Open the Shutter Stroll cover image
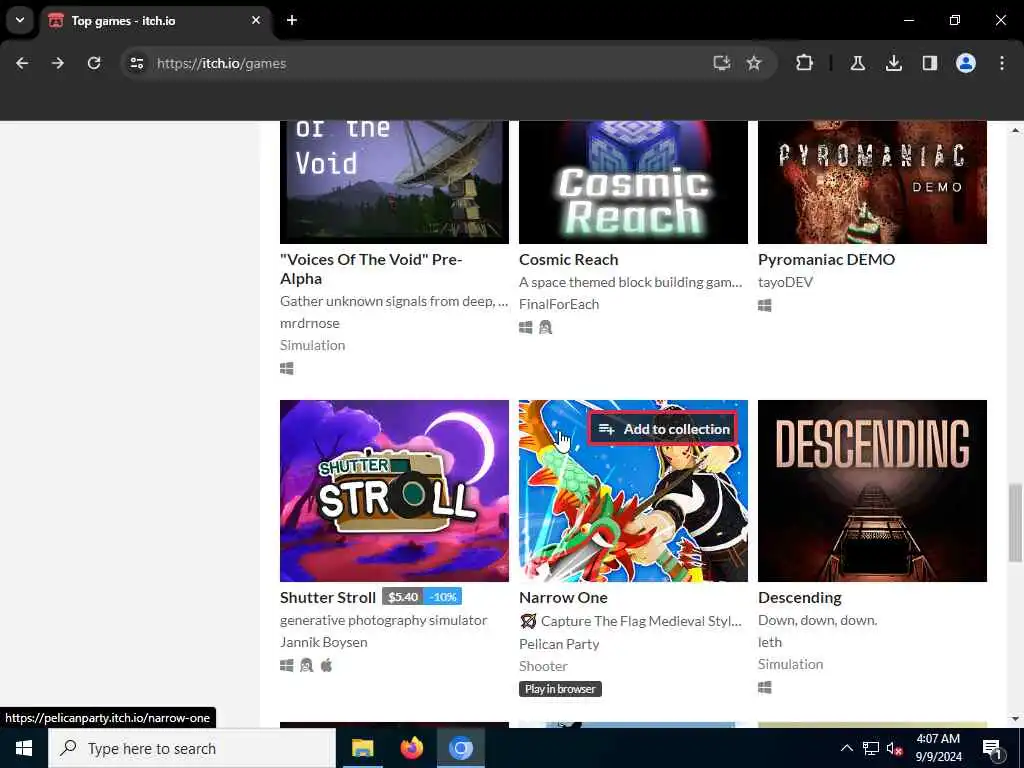This screenshot has height=768, width=1024. pyautogui.click(x=394, y=491)
